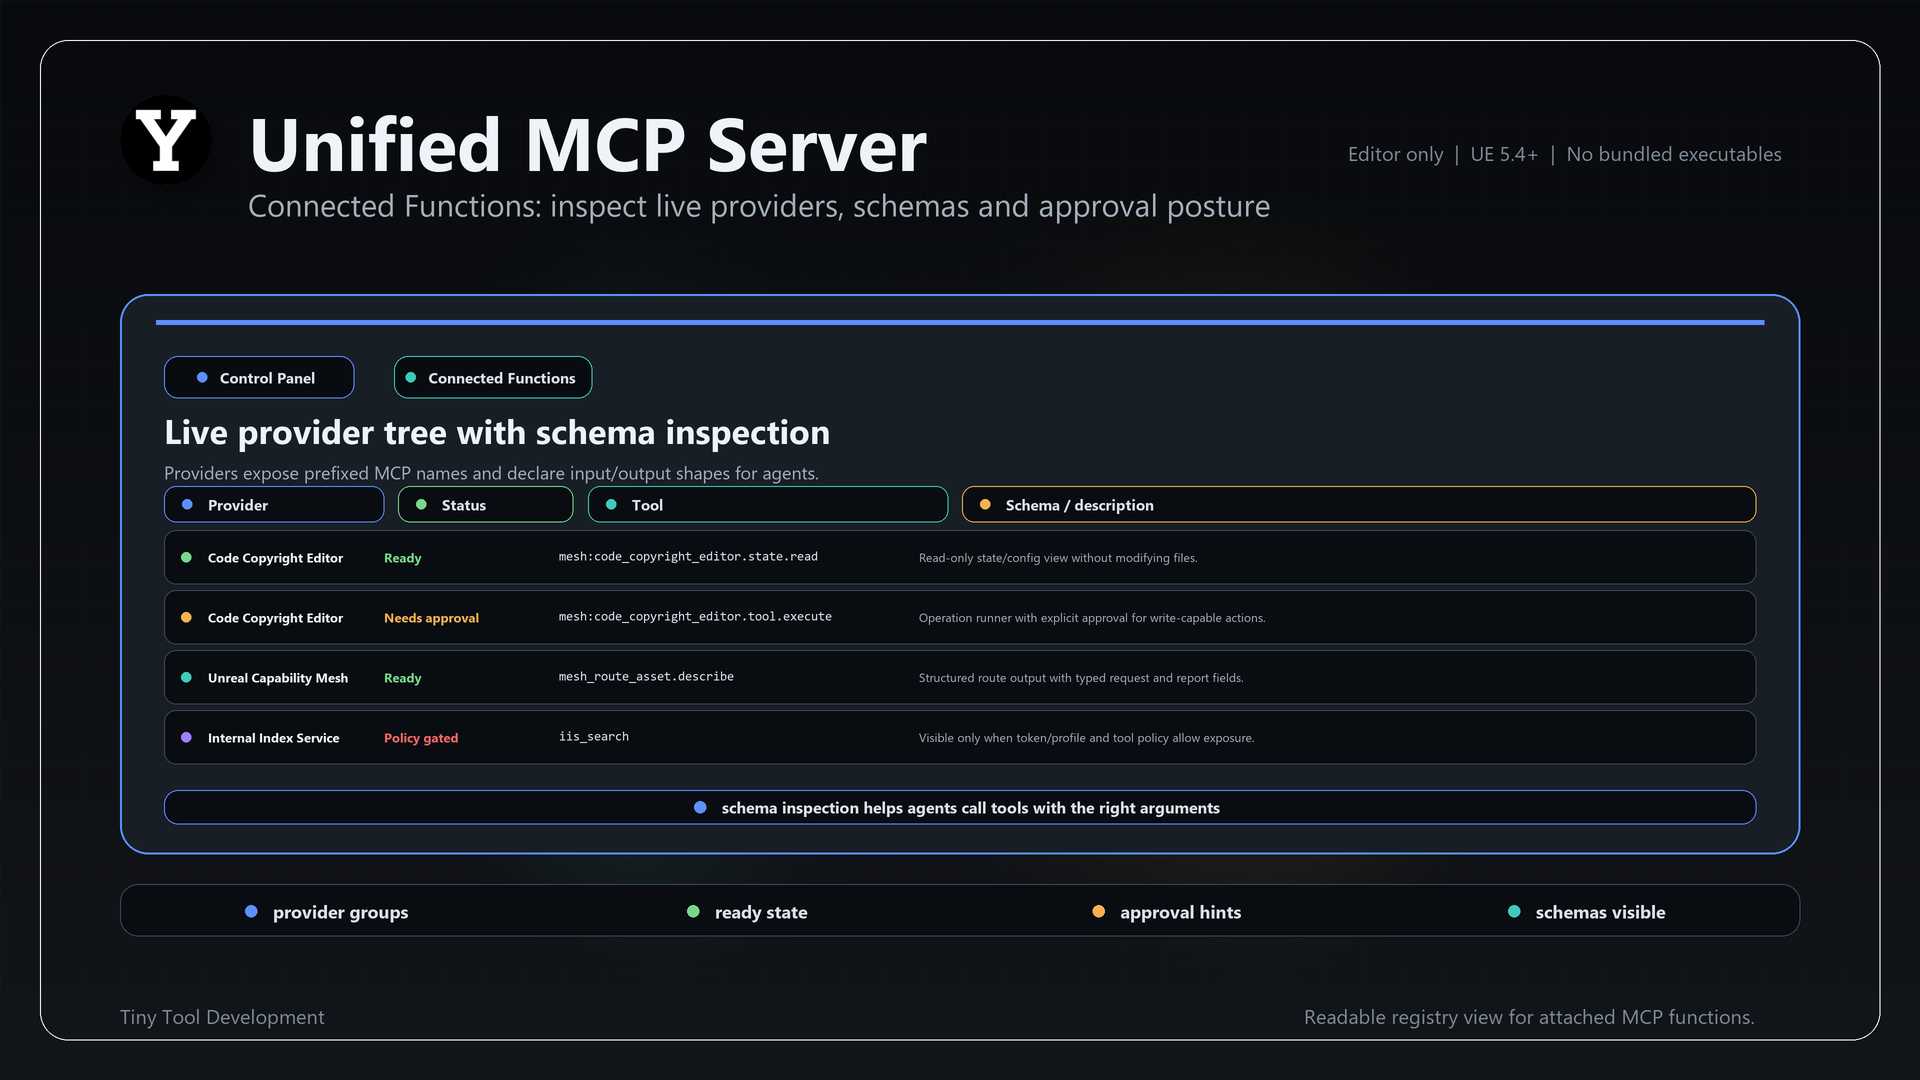Select the Provider column header
1920x1080 pixels.
point(274,505)
